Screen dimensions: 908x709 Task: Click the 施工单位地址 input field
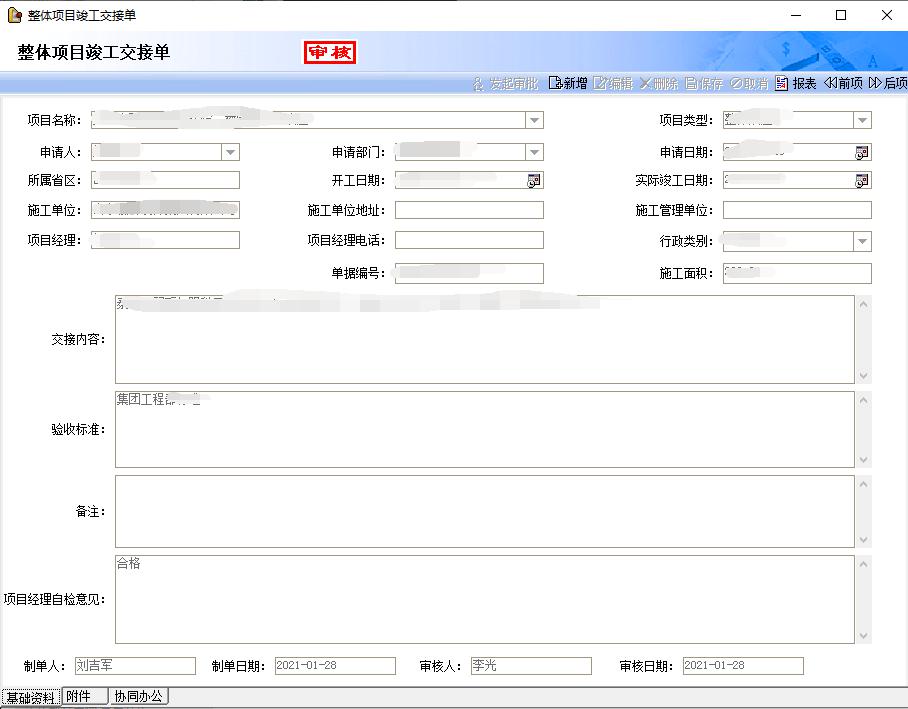[469, 211]
